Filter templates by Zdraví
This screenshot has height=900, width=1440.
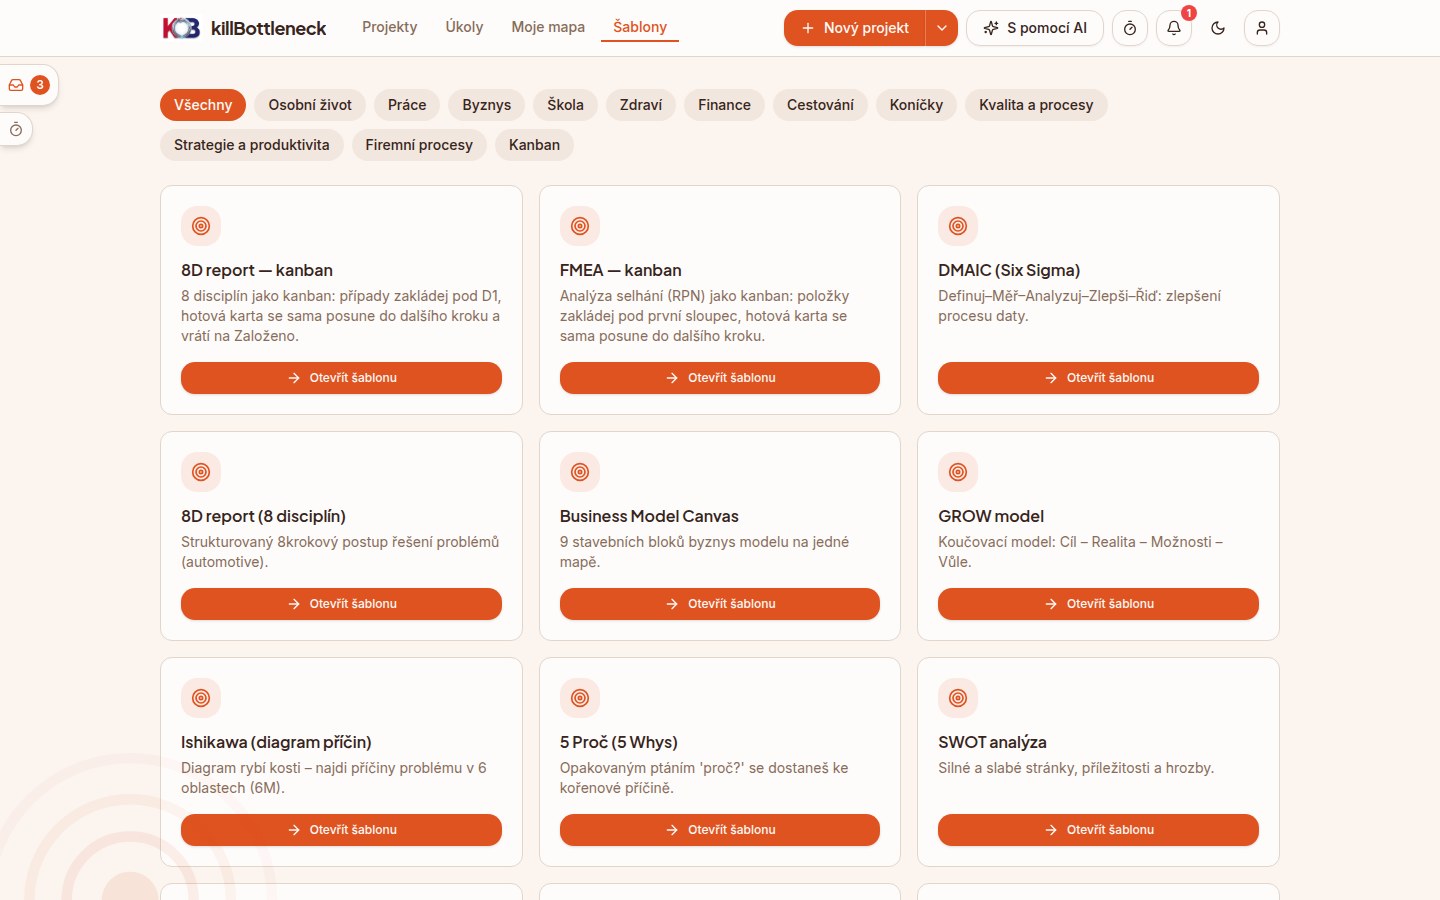[x=641, y=105]
